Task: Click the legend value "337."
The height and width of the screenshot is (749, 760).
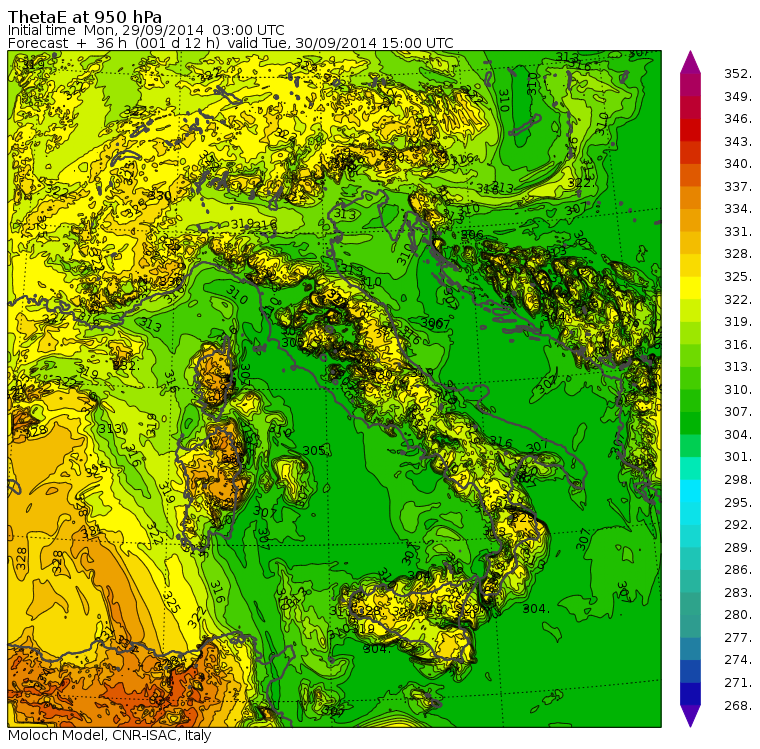Action: click(x=738, y=187)
